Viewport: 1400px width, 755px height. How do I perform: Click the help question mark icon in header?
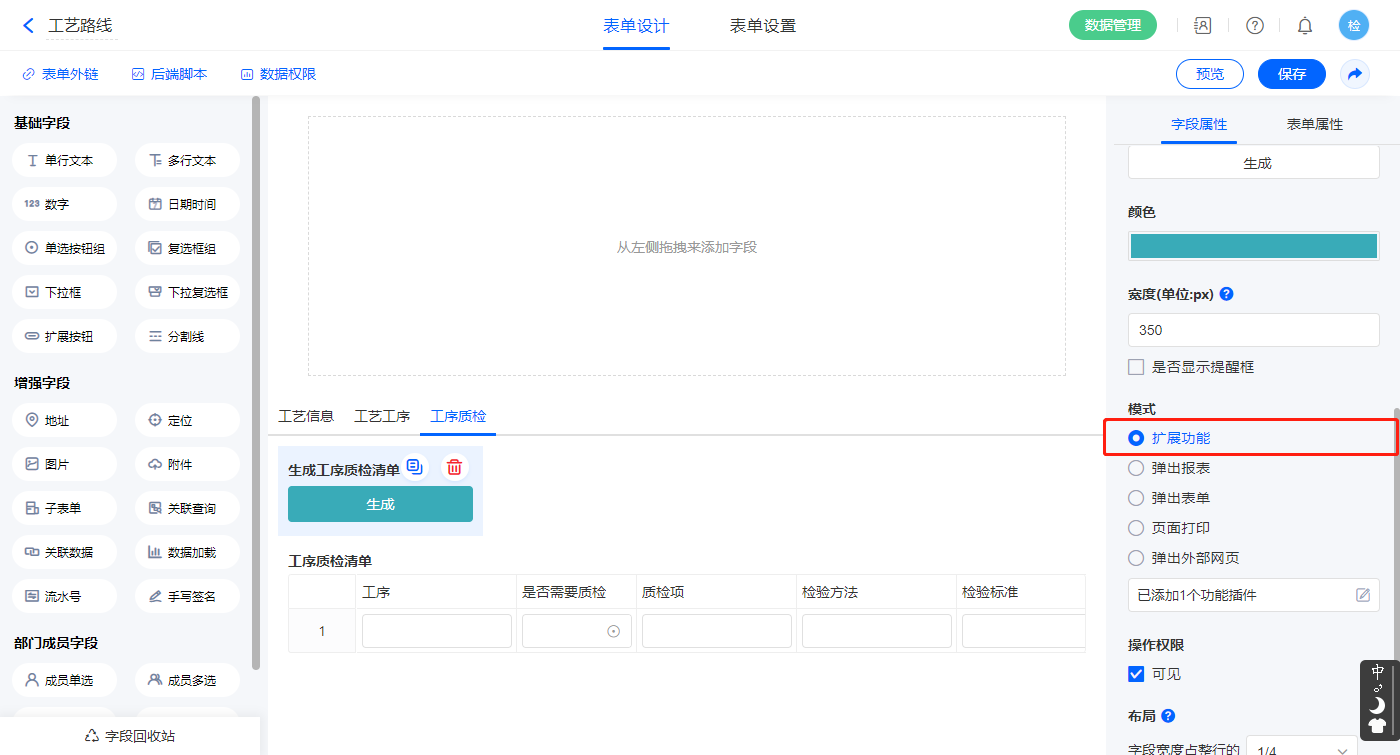click(x=1254, y=26)
